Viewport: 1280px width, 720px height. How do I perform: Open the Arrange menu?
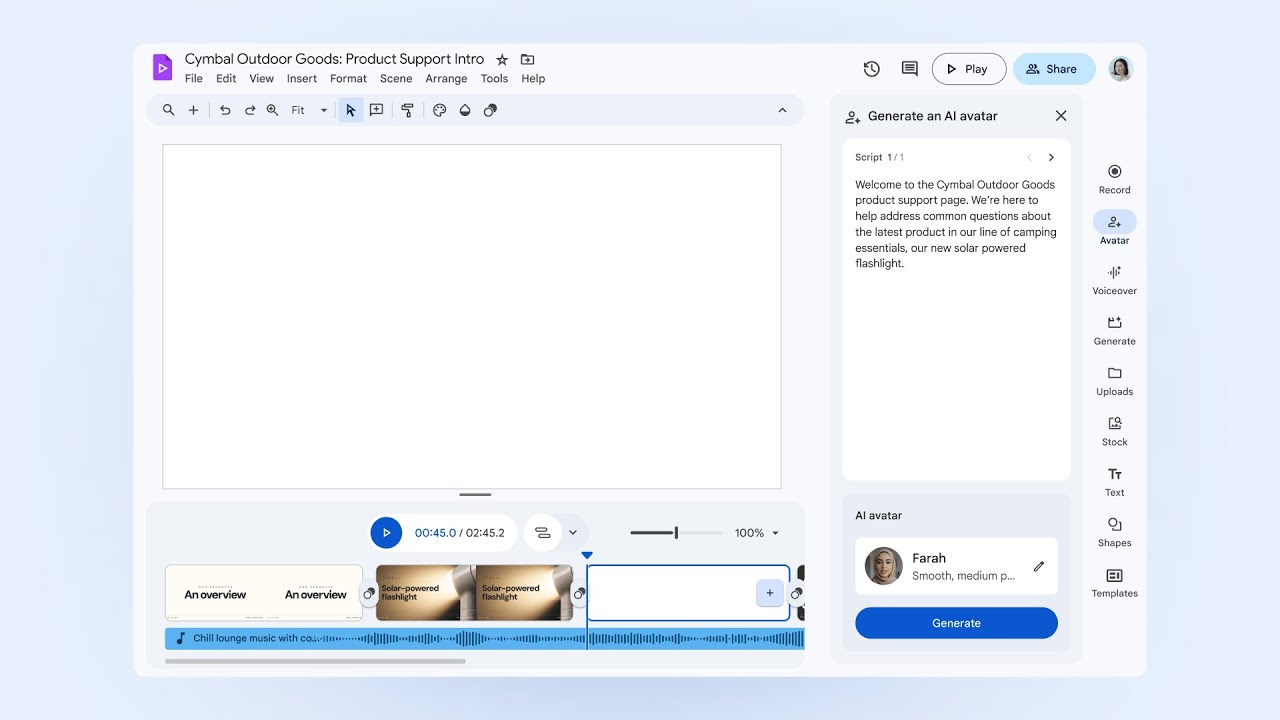tap(446, 78)
